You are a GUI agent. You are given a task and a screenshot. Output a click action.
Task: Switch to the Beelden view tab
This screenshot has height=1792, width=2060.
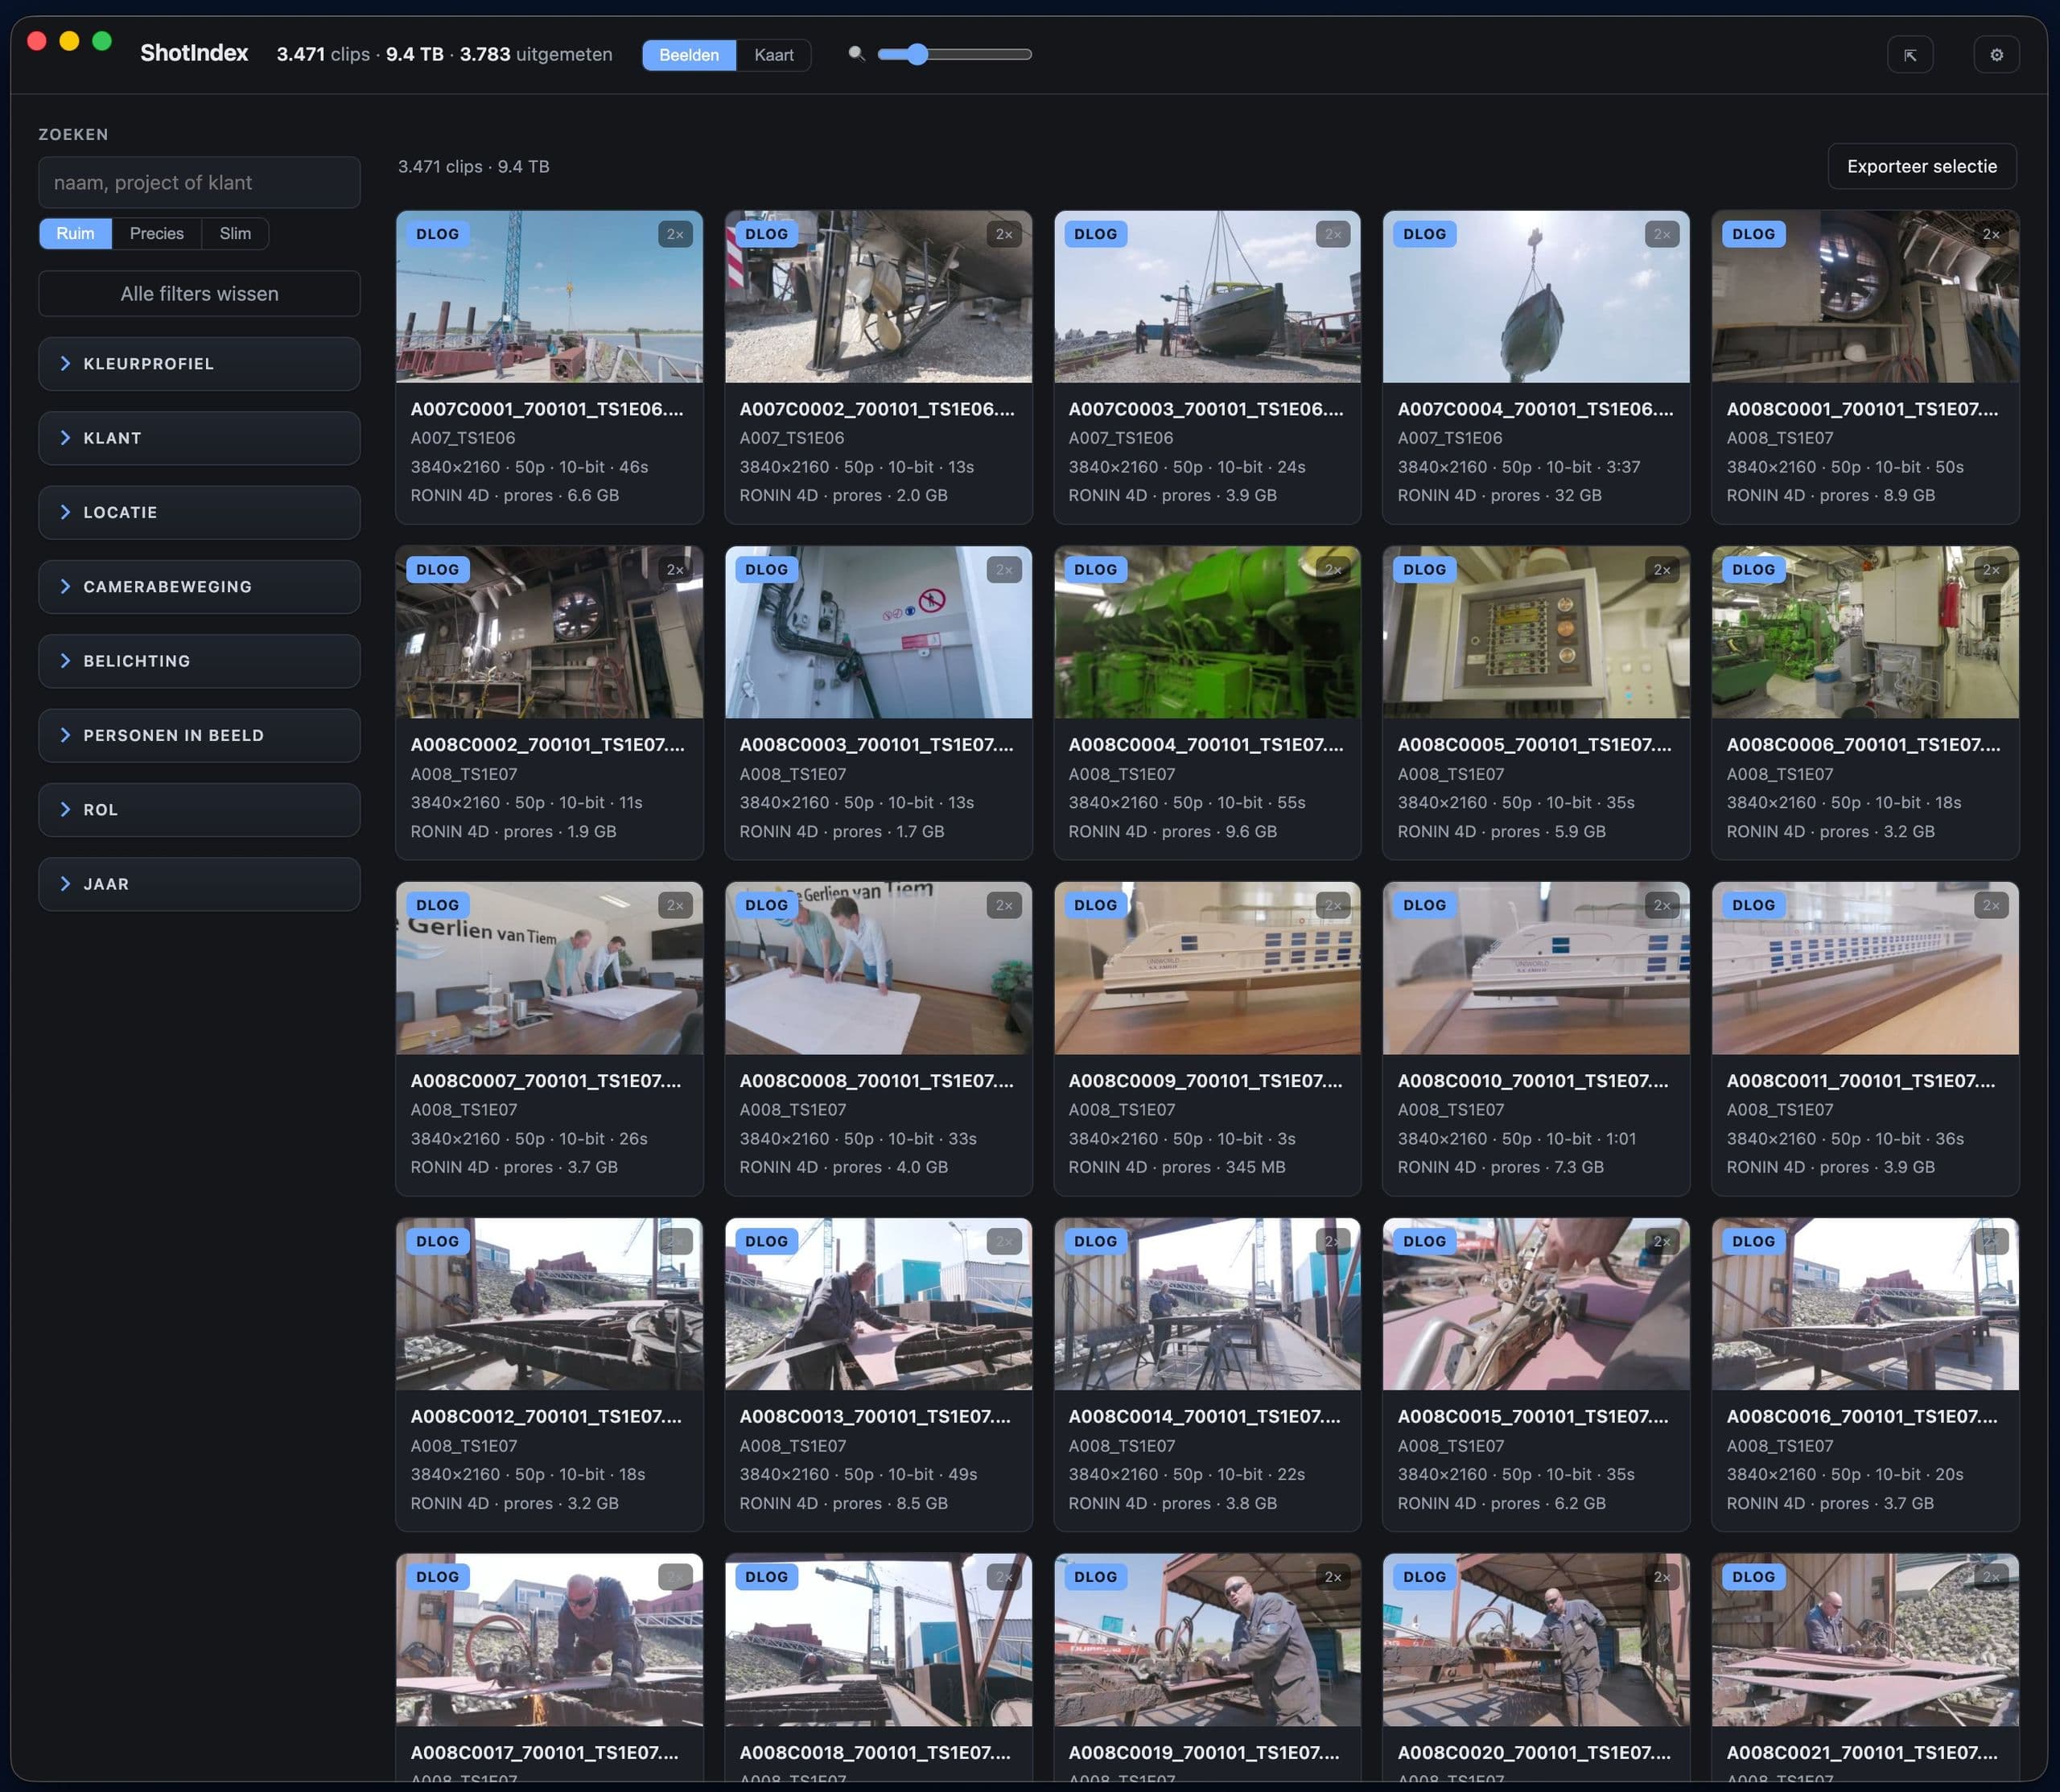click(x=688, y=55)
